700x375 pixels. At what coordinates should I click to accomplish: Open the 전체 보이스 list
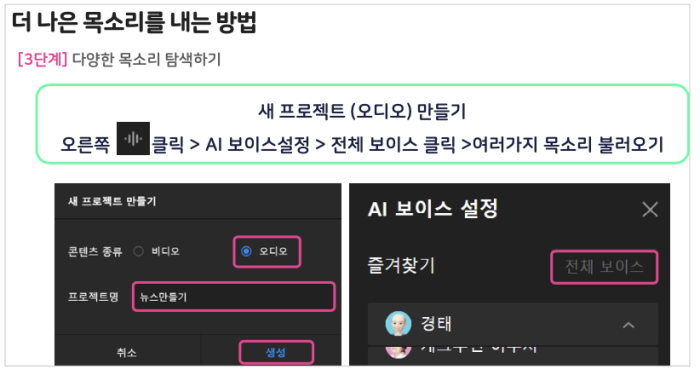tap(604, 267)
